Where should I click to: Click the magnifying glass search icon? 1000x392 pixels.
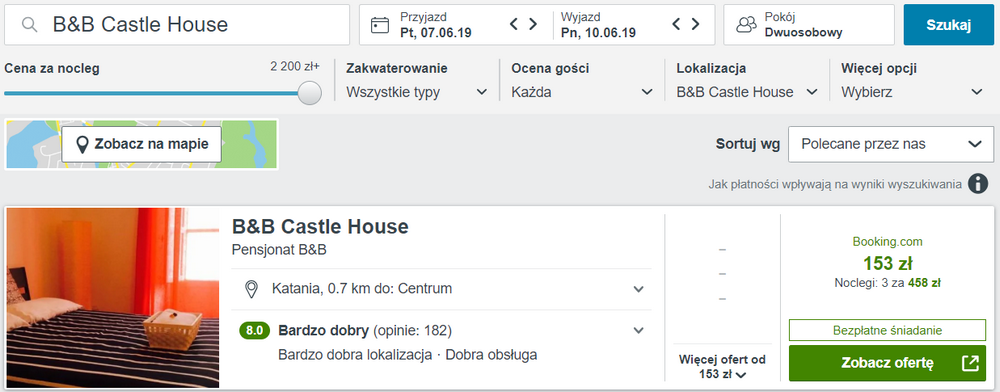[x=29, y=25]
